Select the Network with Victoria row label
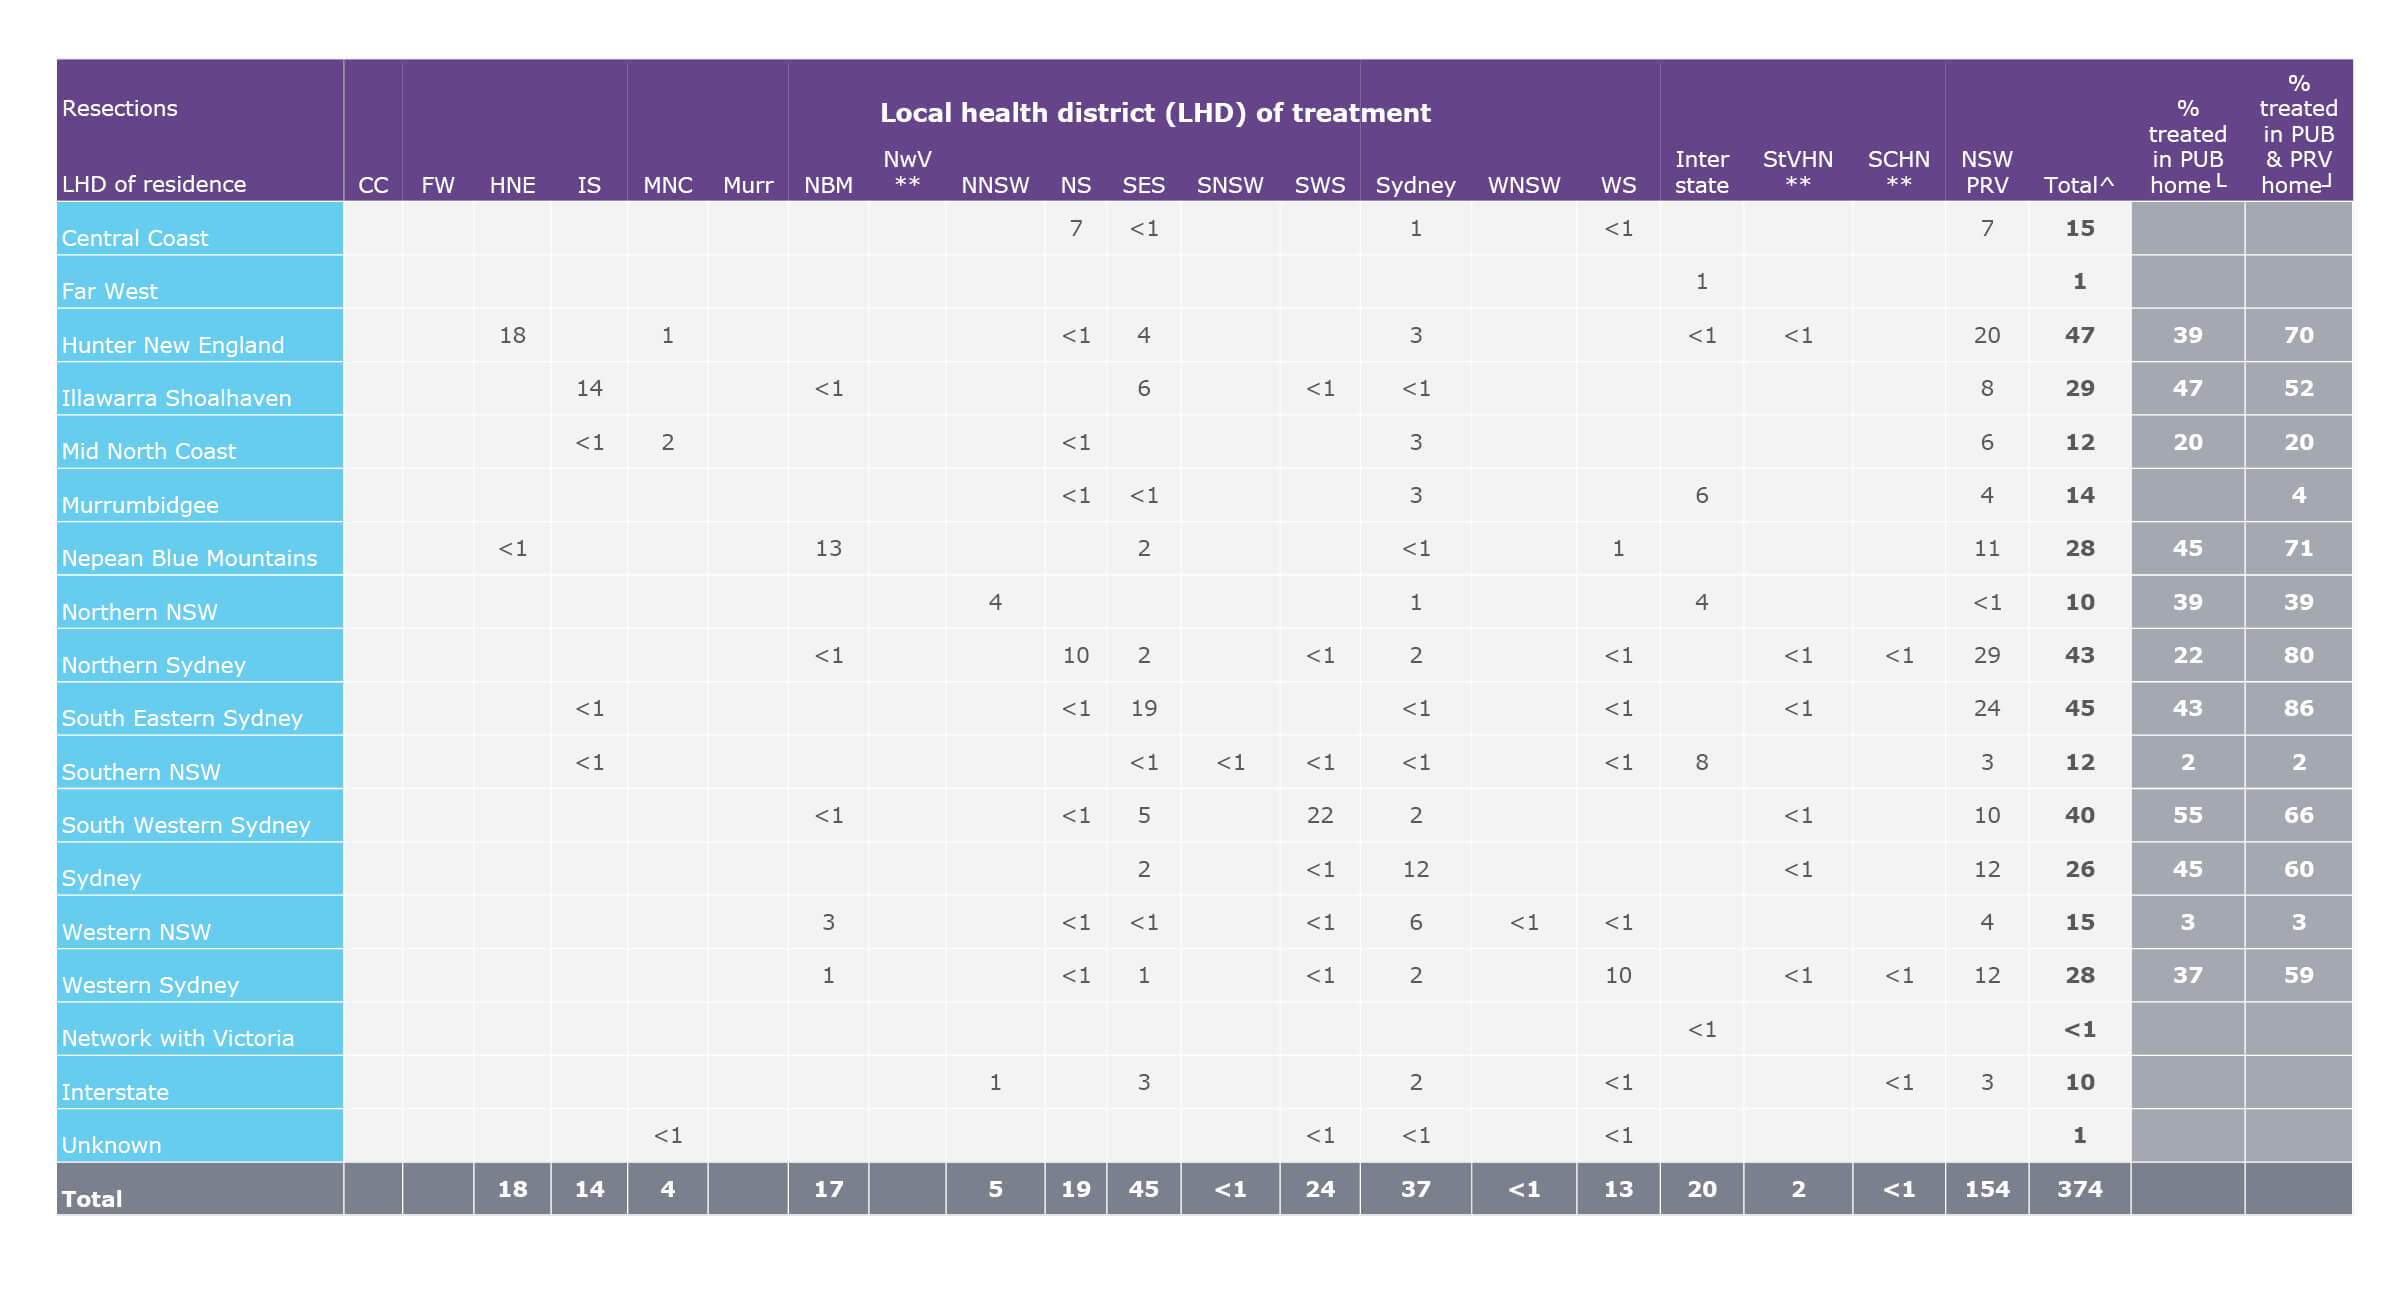This screenshot has width=2400, height=1300. 178,1038
